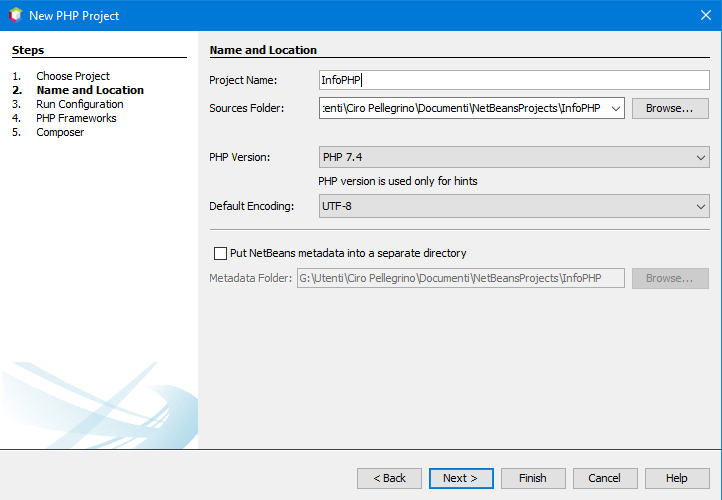
Task: Open the Default Encoding dropdown
Action: [x=514, y=206]
